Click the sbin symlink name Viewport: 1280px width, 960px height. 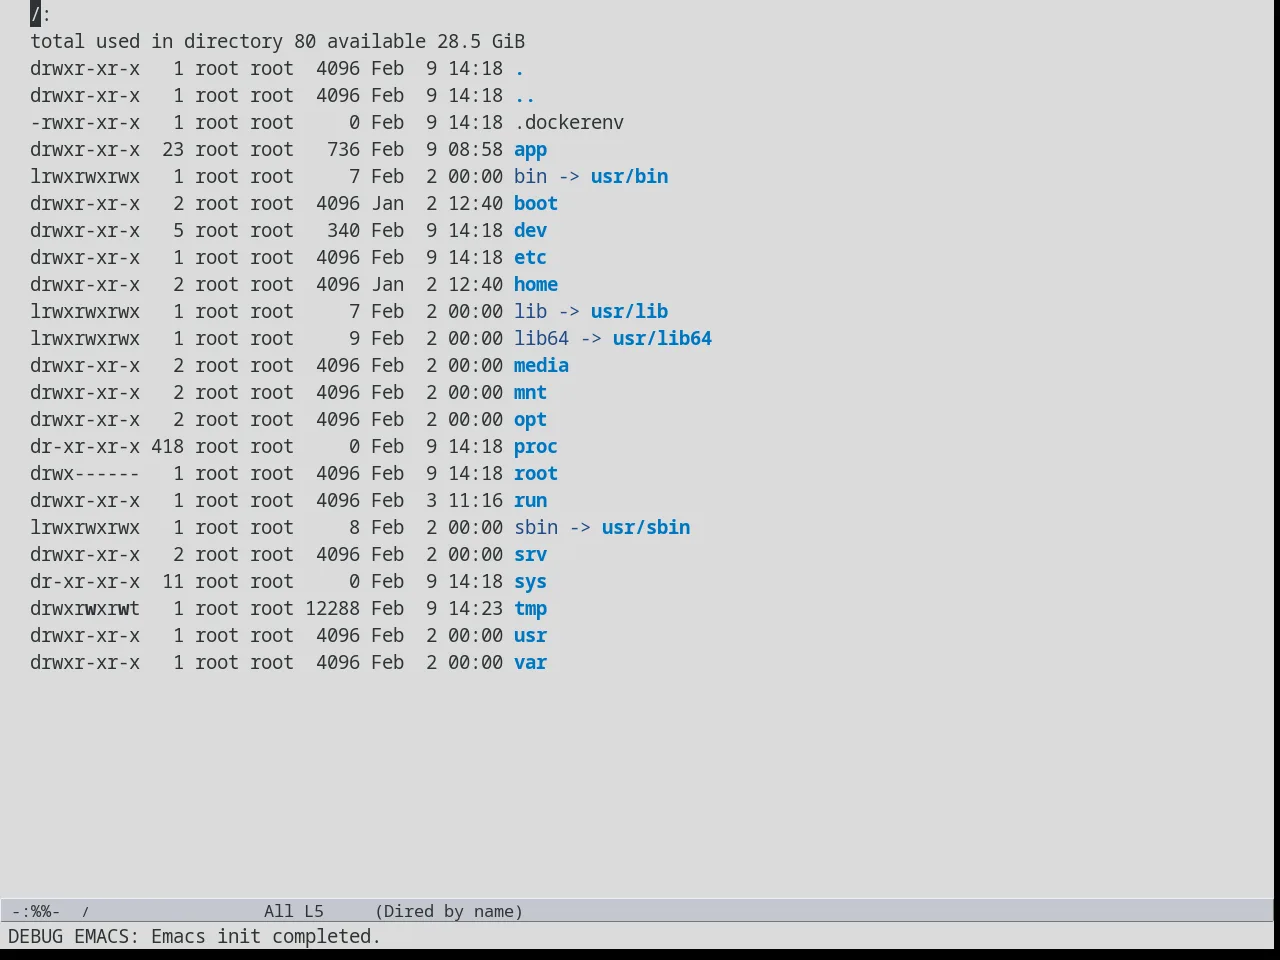click(x=536, y=527)
